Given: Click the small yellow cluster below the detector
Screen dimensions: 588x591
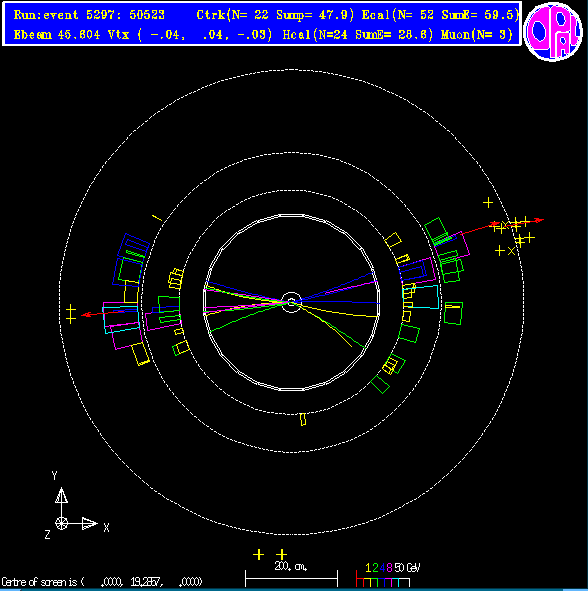Looking at the screenshot, I should click(303, 420).
